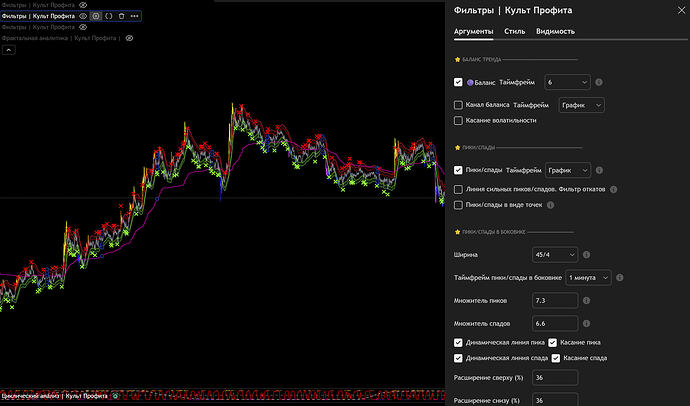This screenshot has width=690, height=406.
Task: Click info icon next to Баланс timeframe
Action: [x=599, y=82]
